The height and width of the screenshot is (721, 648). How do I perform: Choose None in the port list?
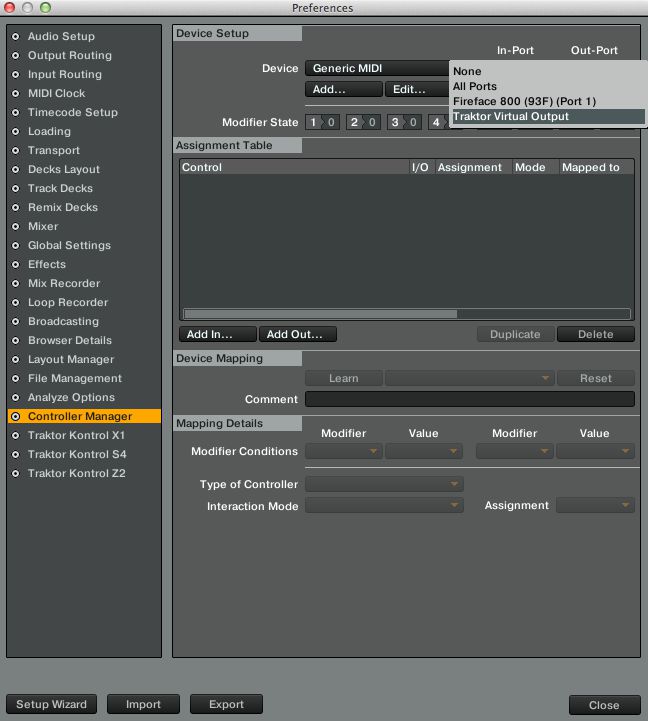click(547, 71)
